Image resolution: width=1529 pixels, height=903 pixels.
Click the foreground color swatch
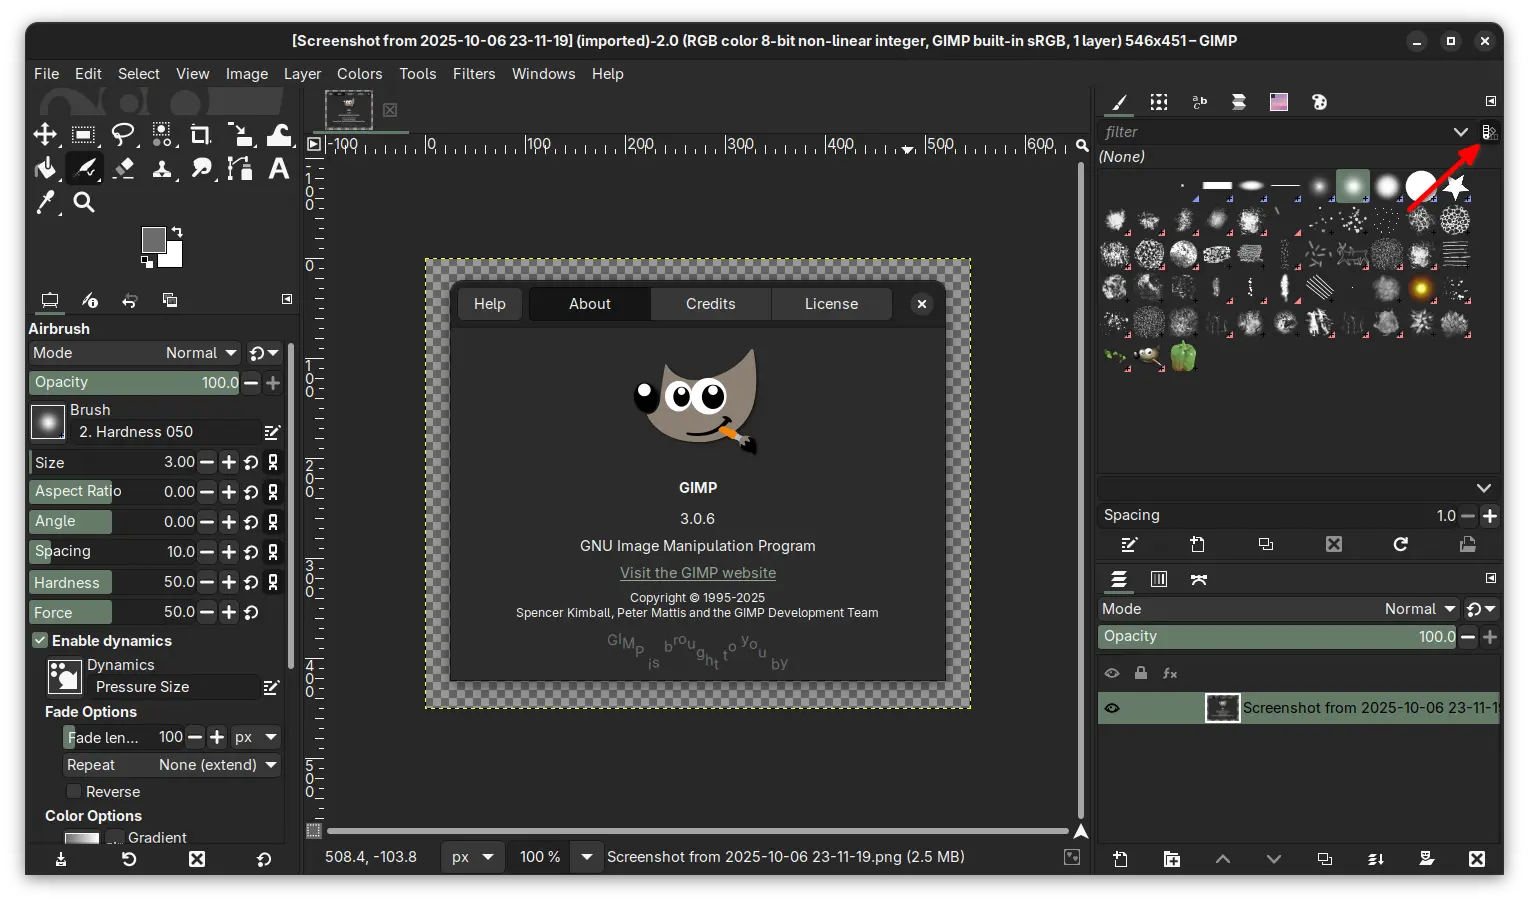click(x=153, y=240)
